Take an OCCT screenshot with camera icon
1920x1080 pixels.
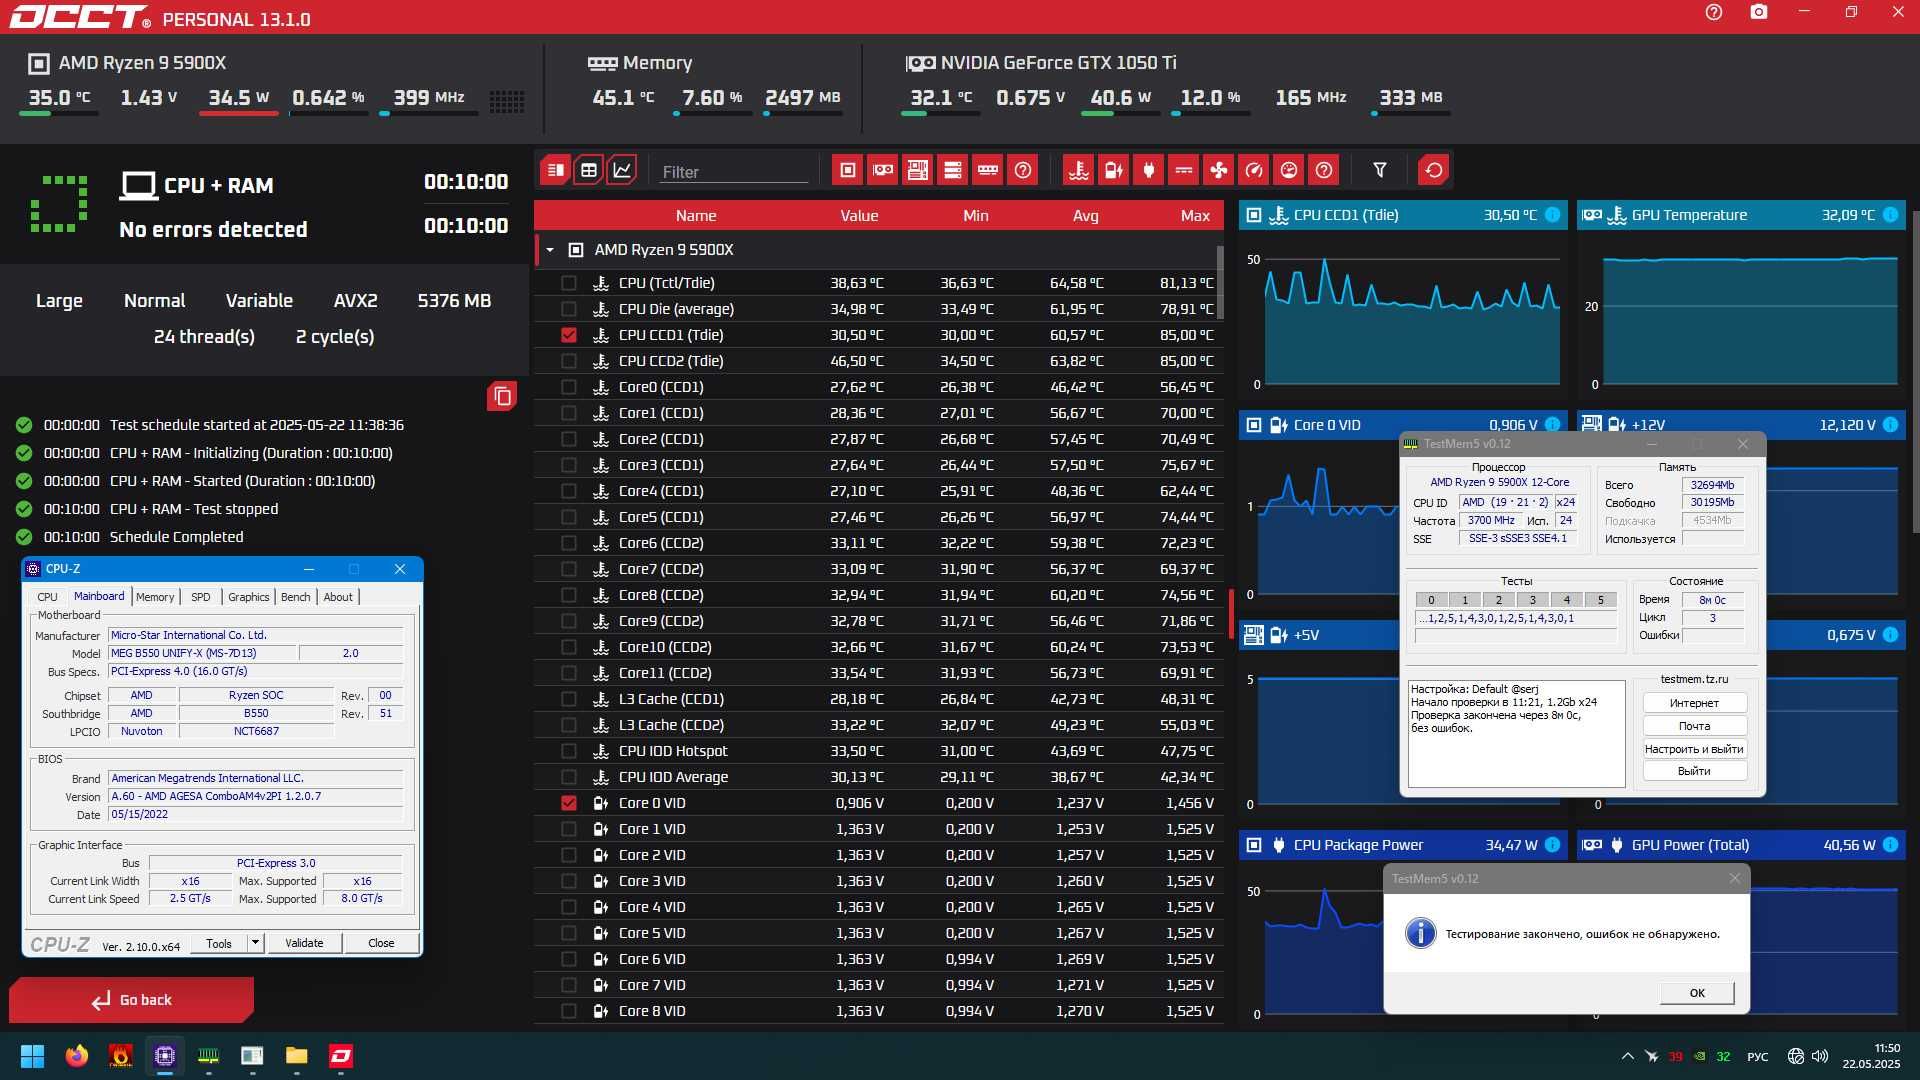(1758, 13)
